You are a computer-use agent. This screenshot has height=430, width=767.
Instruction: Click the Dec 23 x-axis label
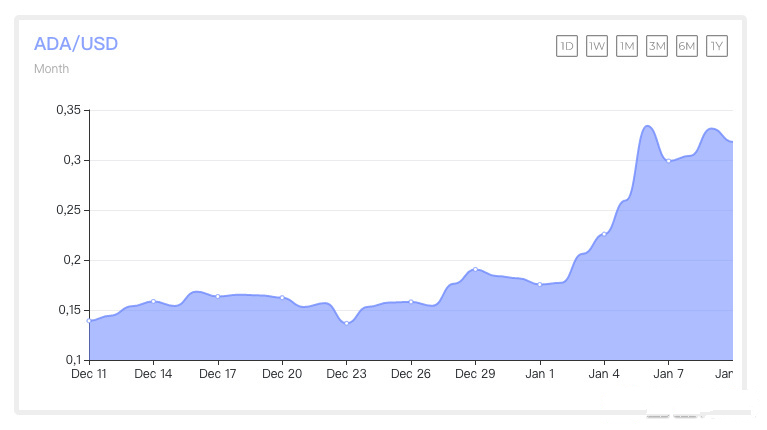pos(346,374)
